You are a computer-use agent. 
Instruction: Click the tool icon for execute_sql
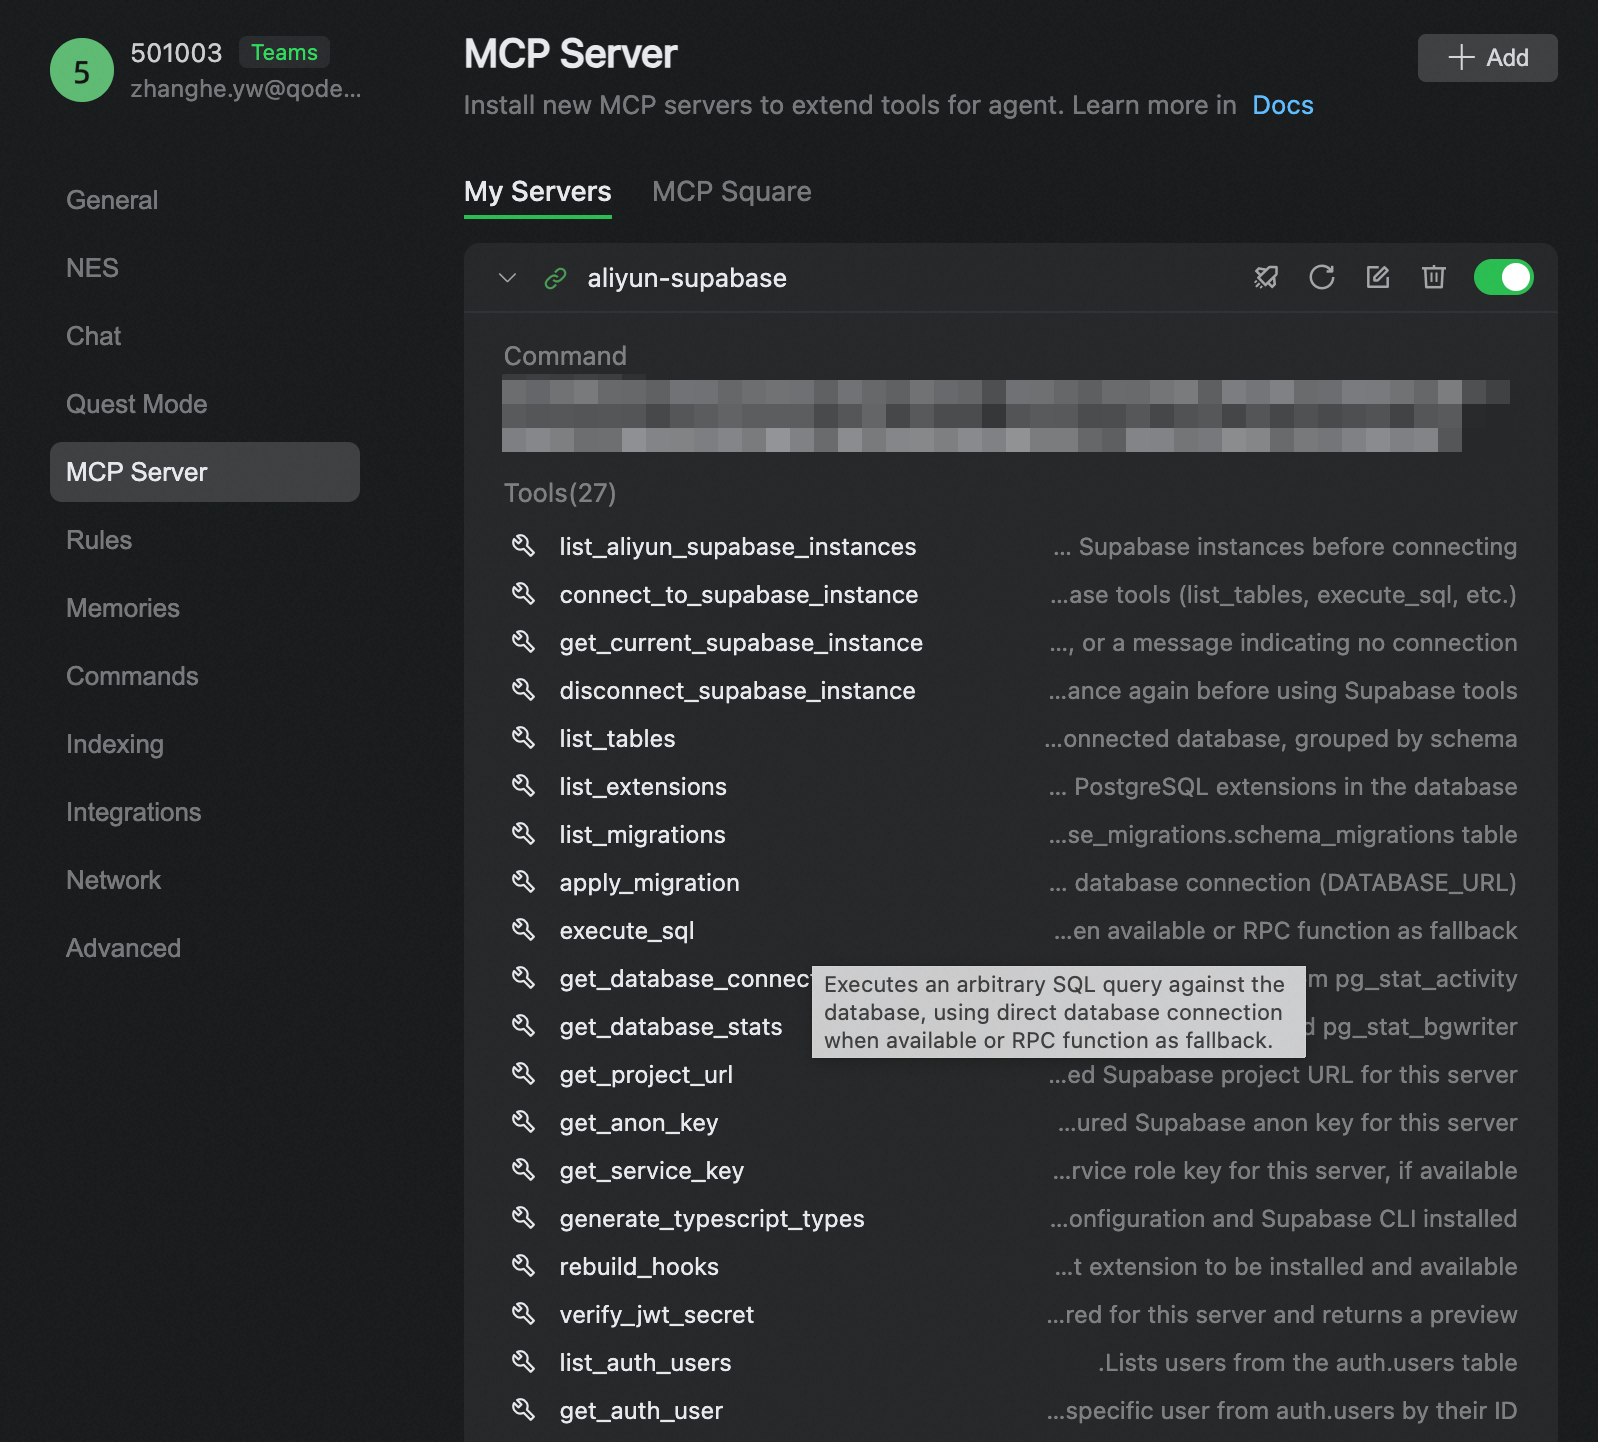[x=523, y=929]
